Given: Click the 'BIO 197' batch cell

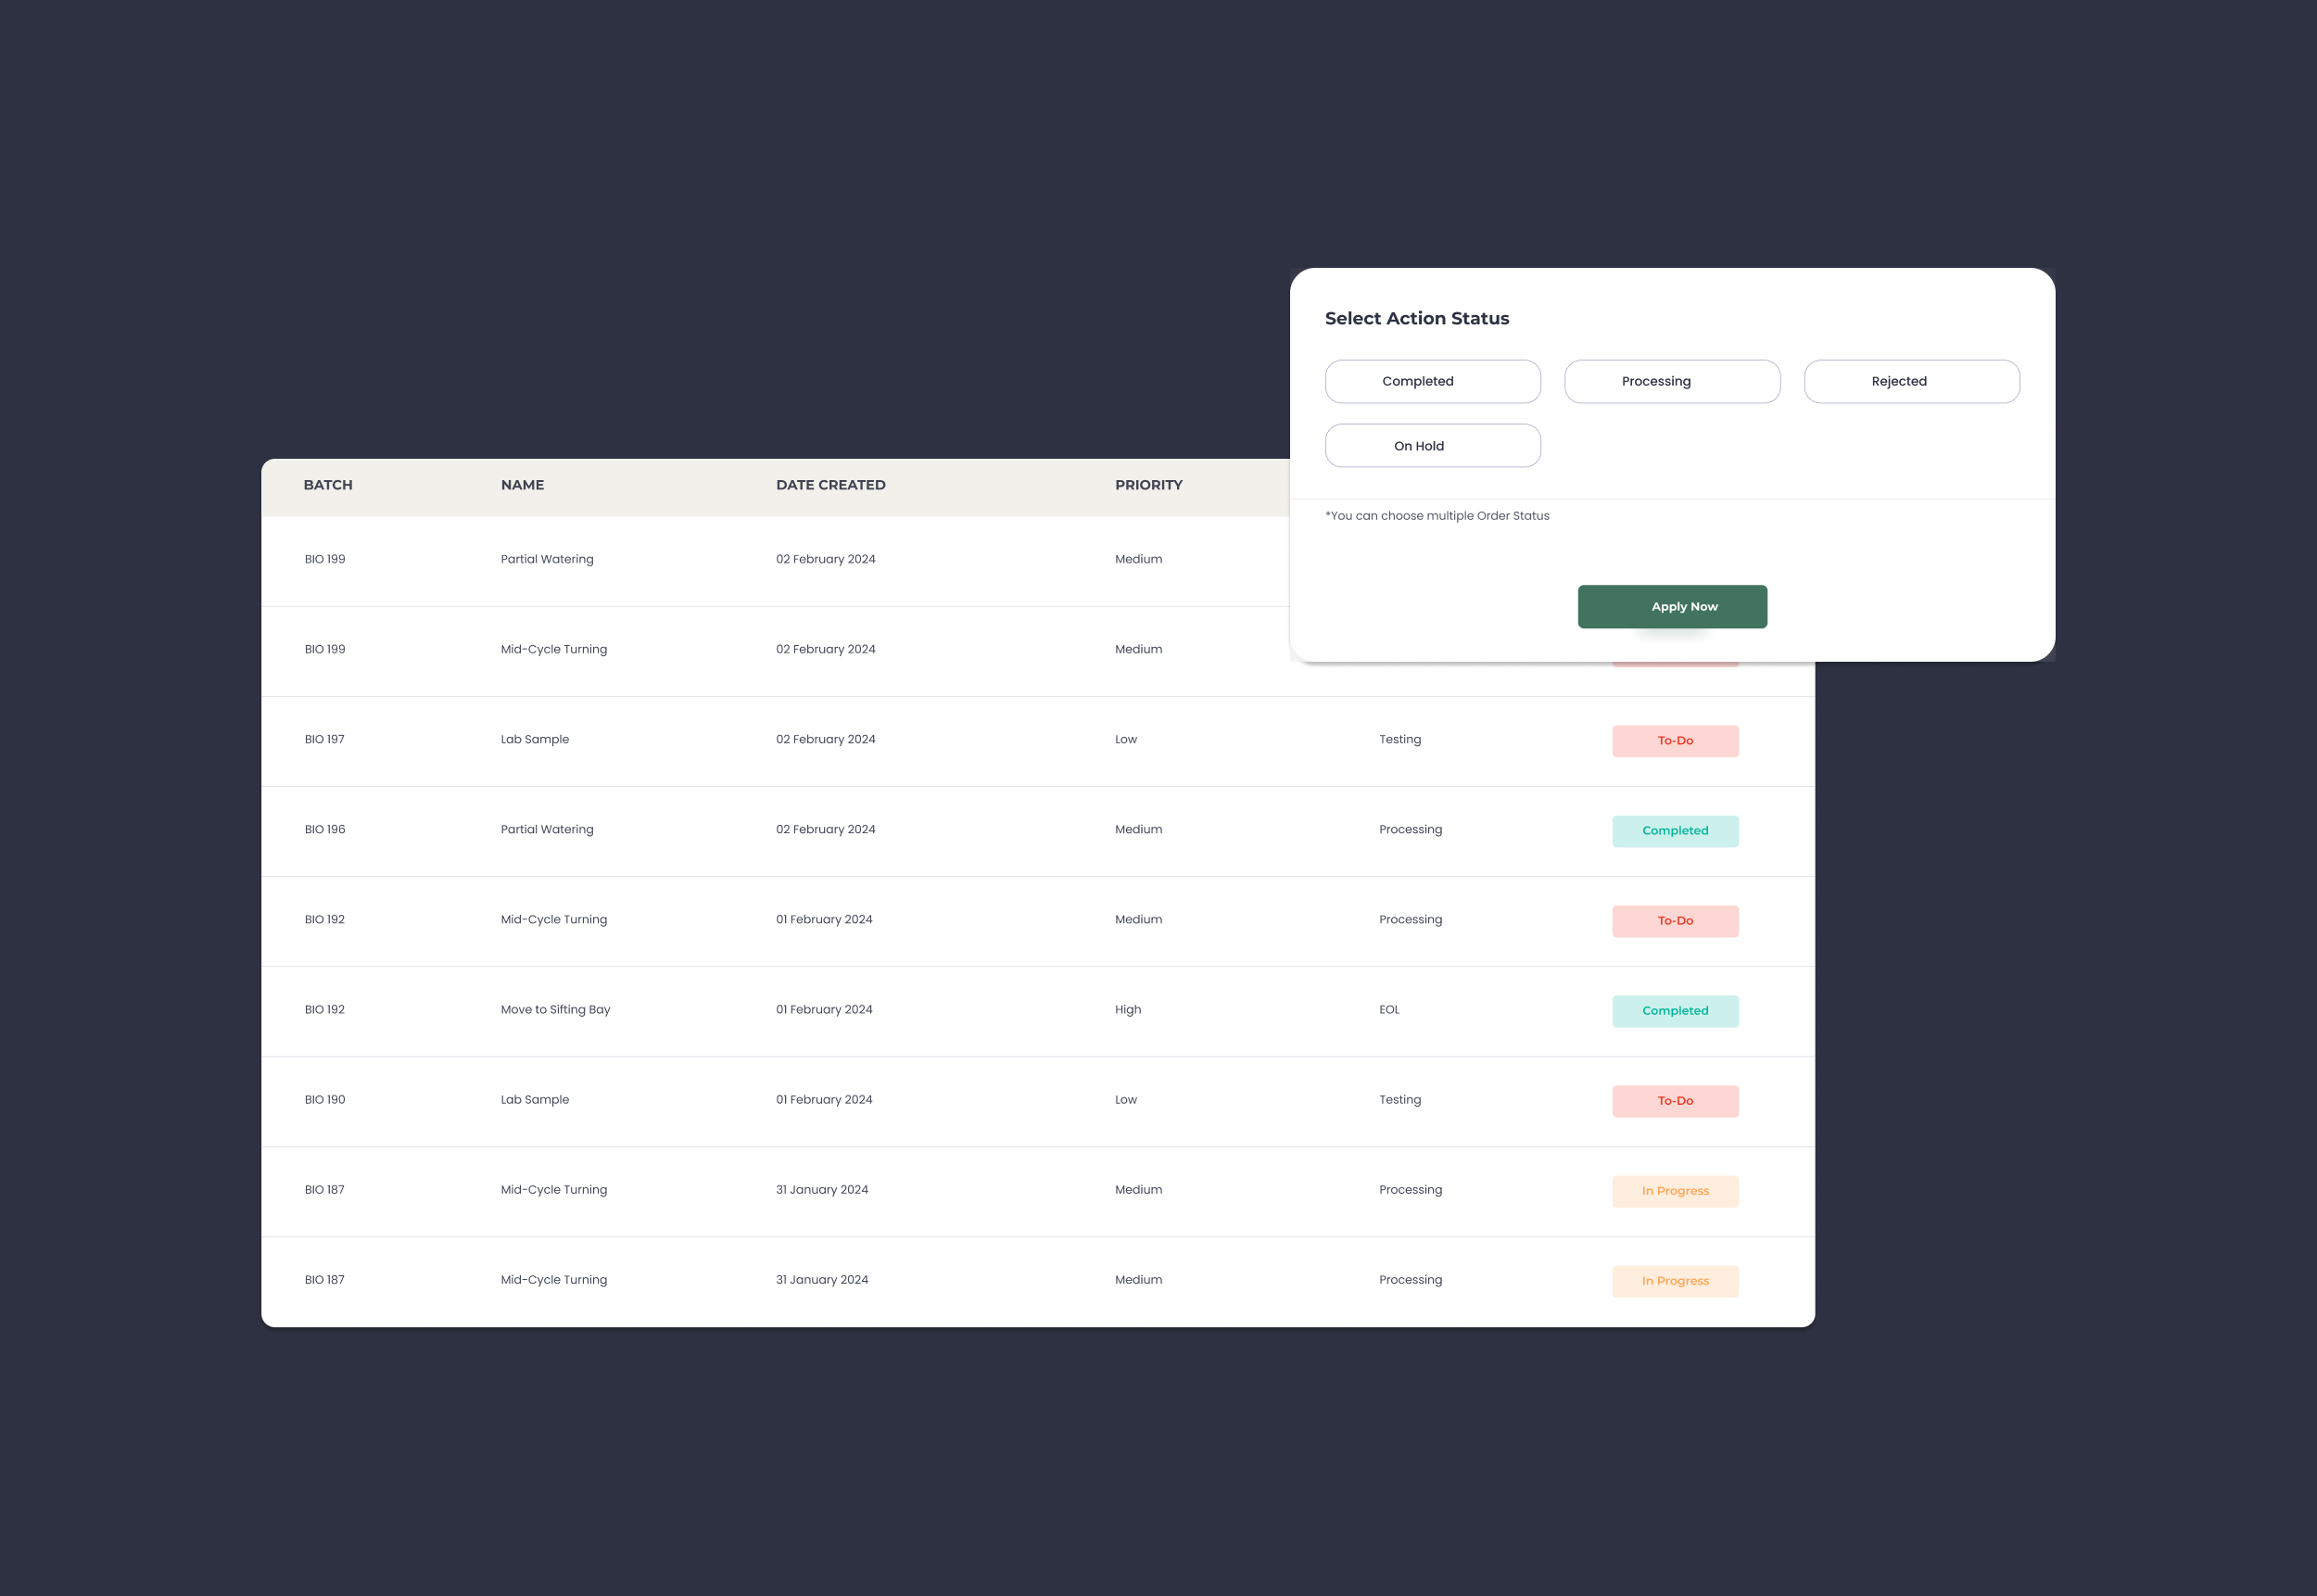Looking at the screenshot, I should 325,739.
